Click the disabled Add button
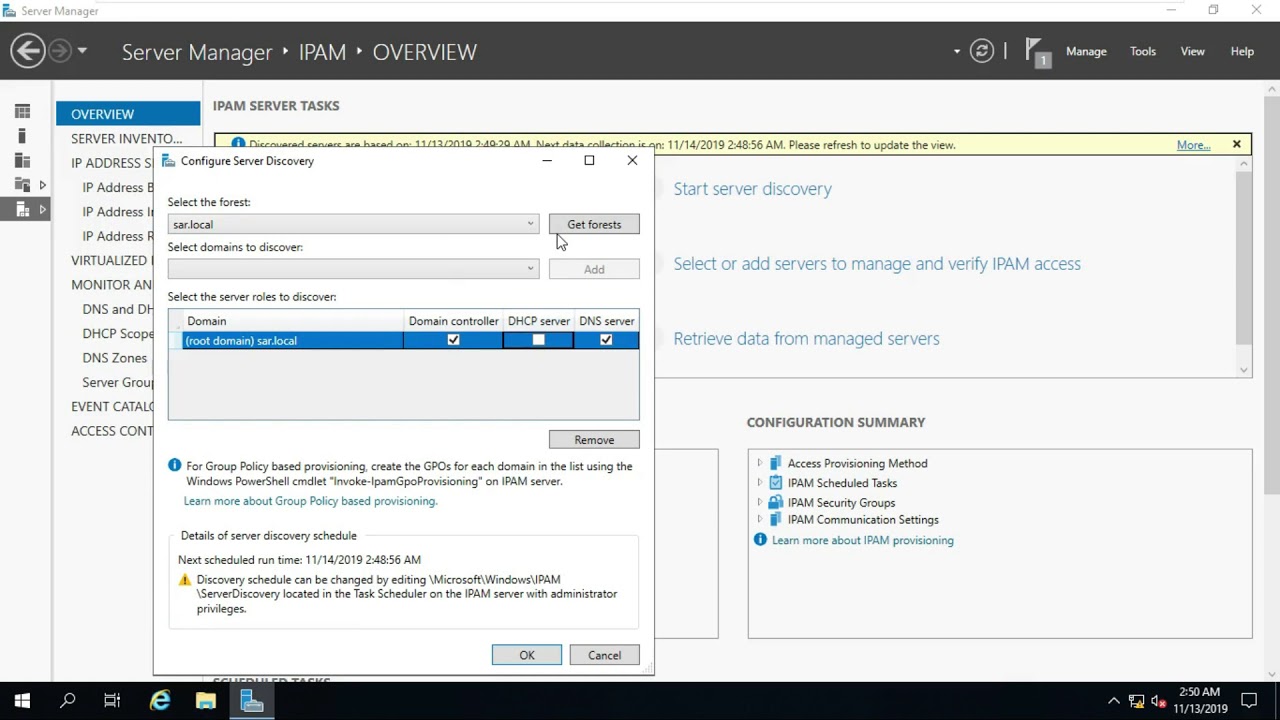This screenshot has height=720, width=1280. pyautogui.click(x=594, y=269)
